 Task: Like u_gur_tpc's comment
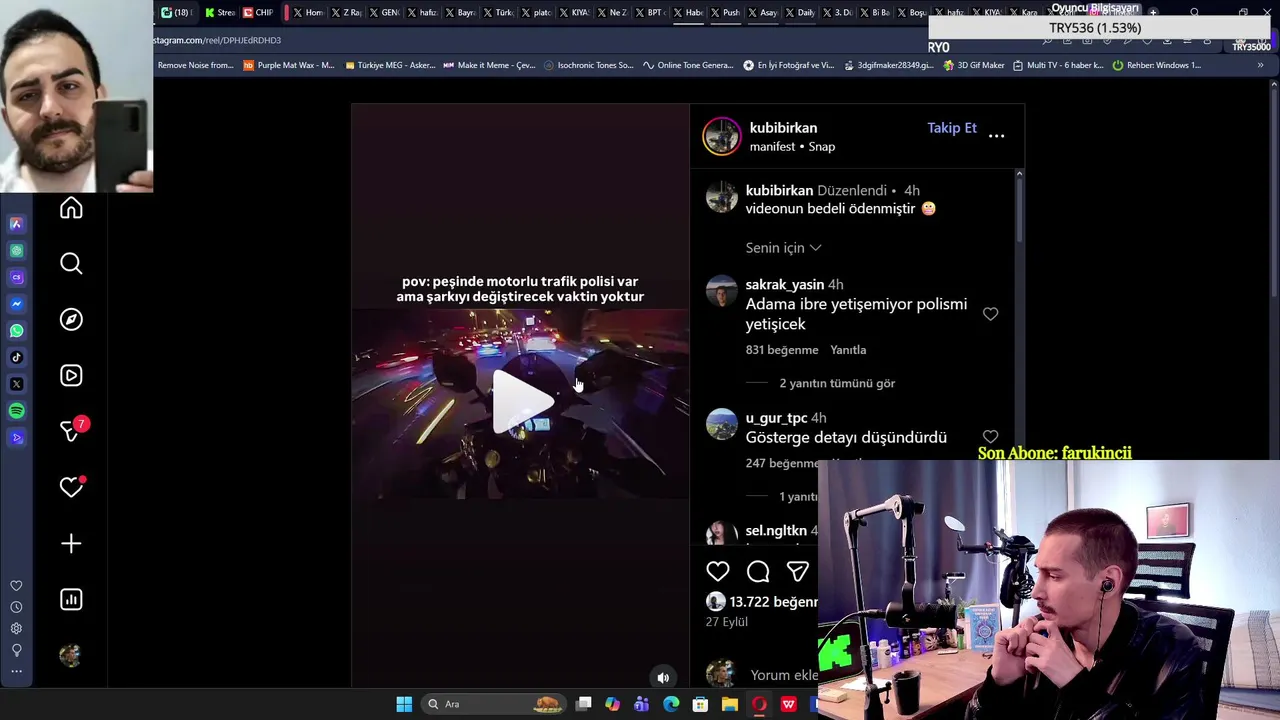(990, 437)
